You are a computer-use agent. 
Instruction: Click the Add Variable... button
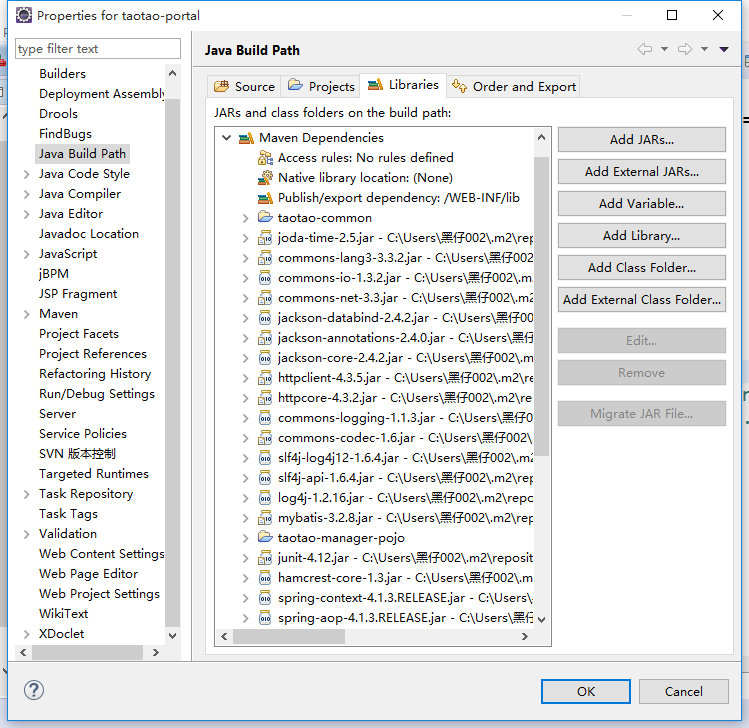pyautogui.click(x=642, y=203)
